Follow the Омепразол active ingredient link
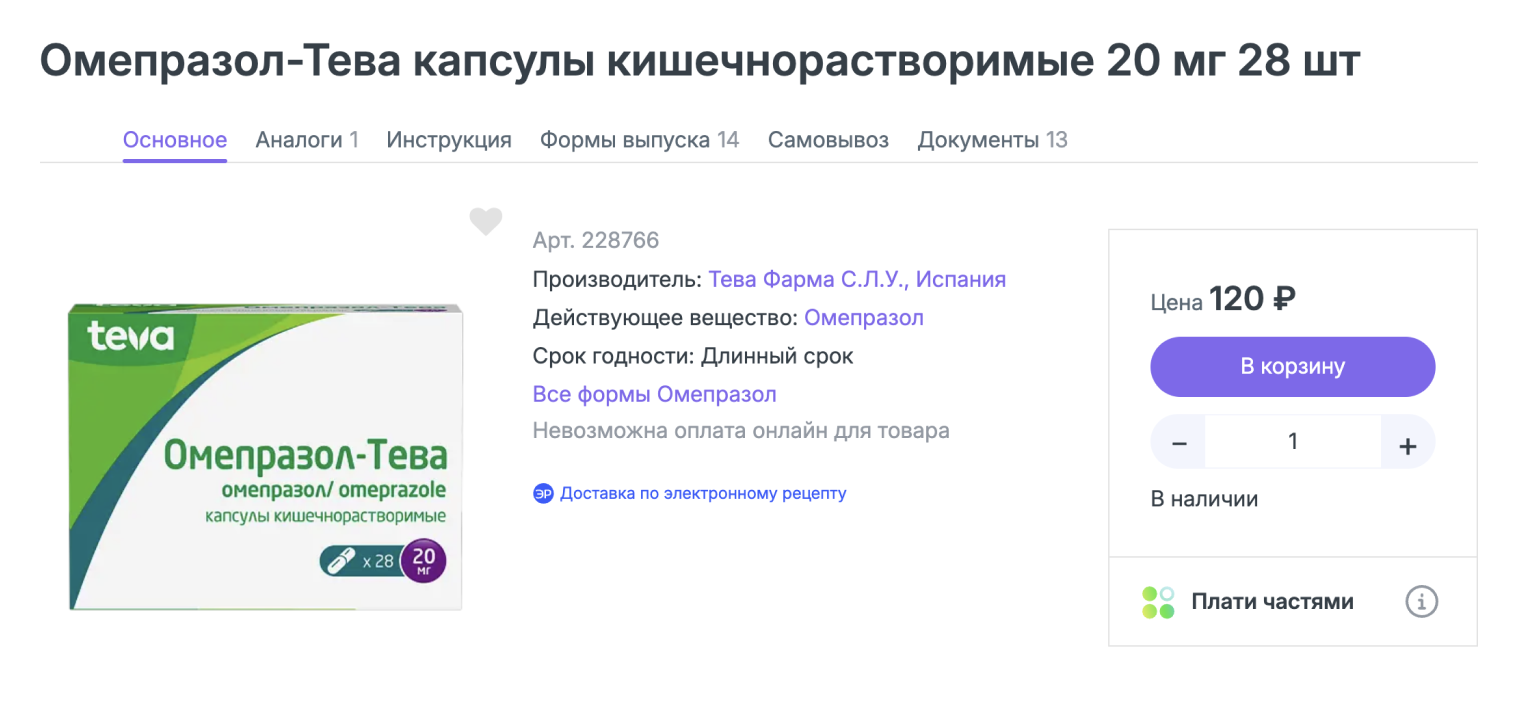 point(863,317)
